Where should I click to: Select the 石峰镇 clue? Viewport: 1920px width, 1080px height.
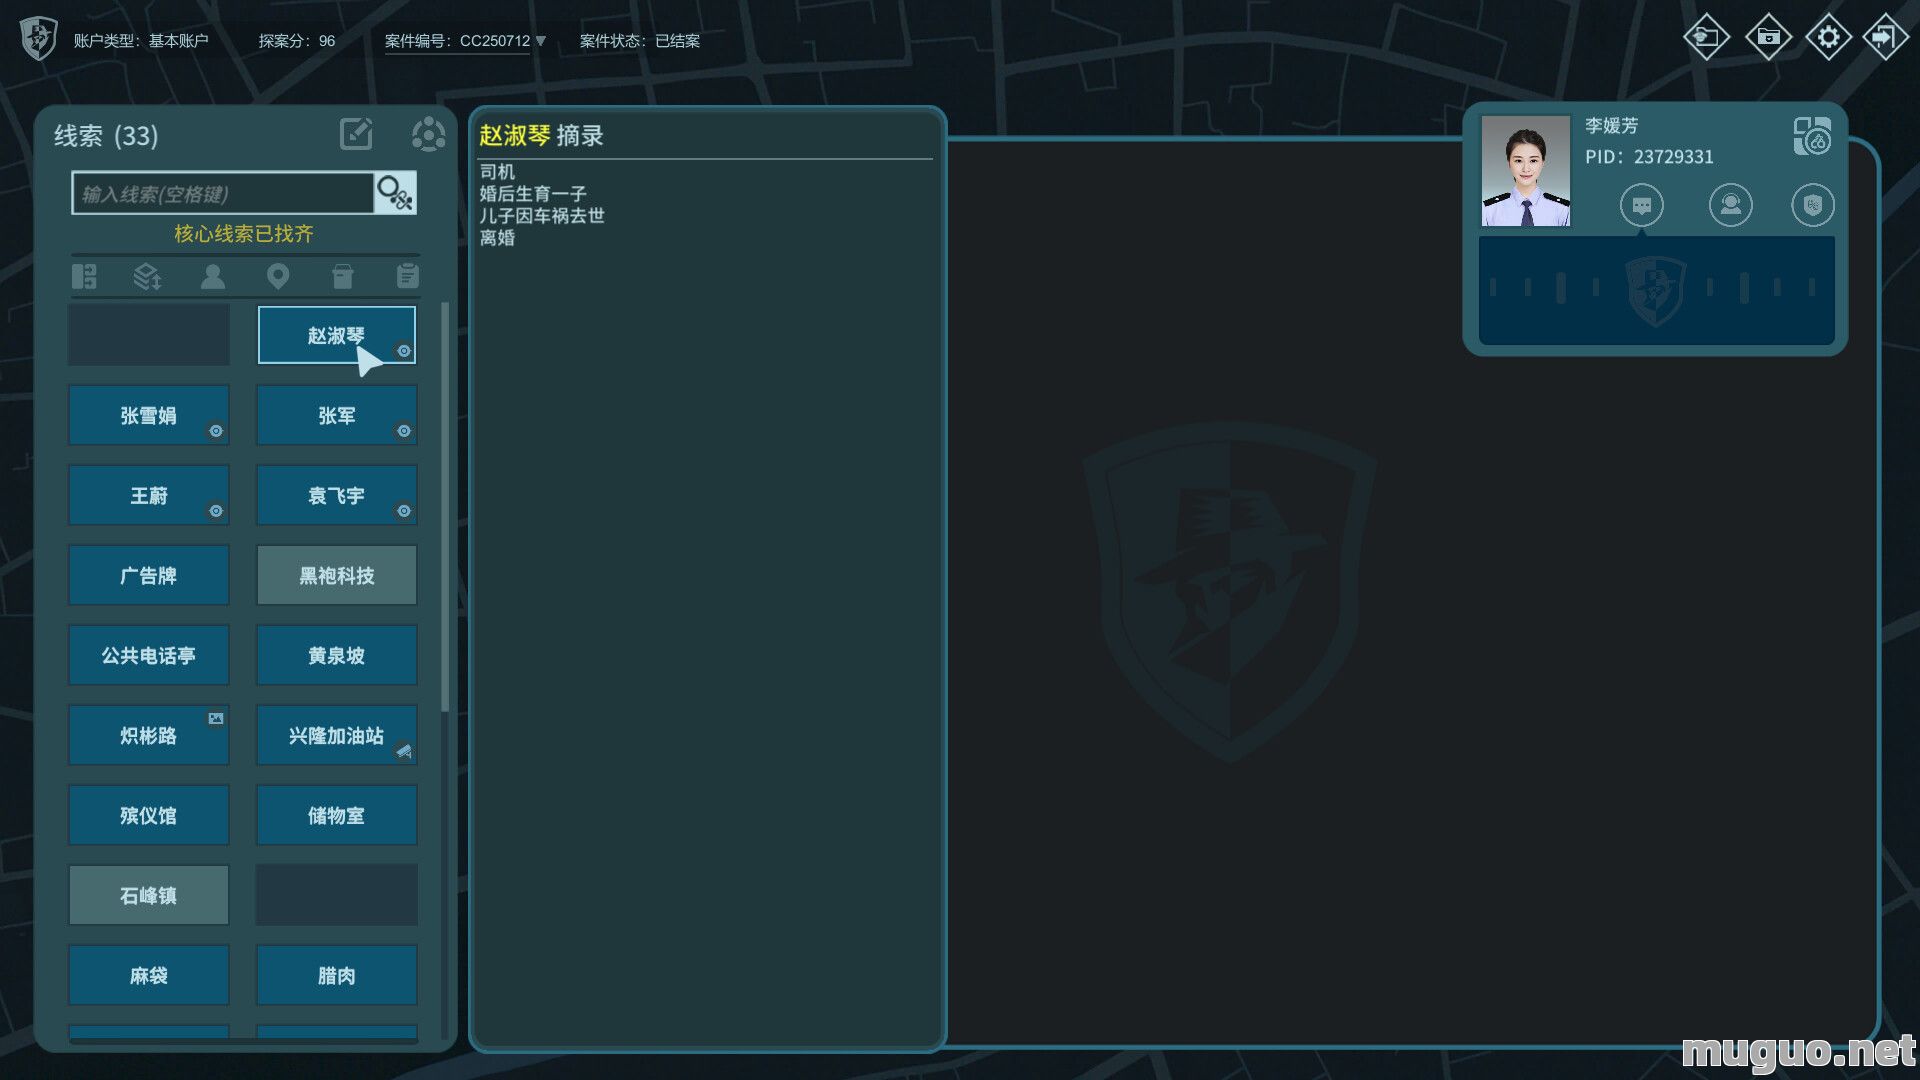[x=148, y=895]
